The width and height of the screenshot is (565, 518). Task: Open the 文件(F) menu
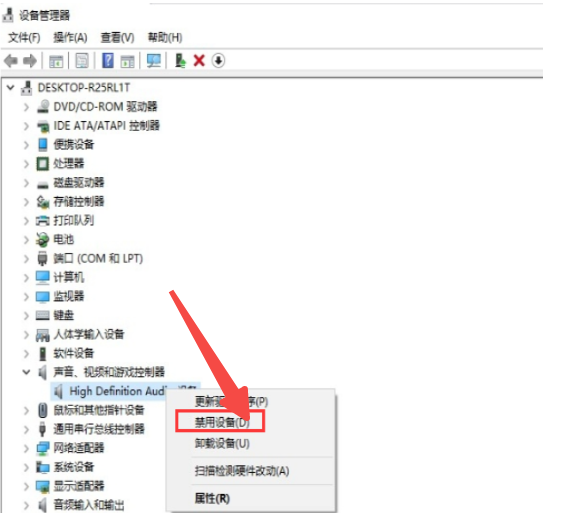[x=24, y=37]
